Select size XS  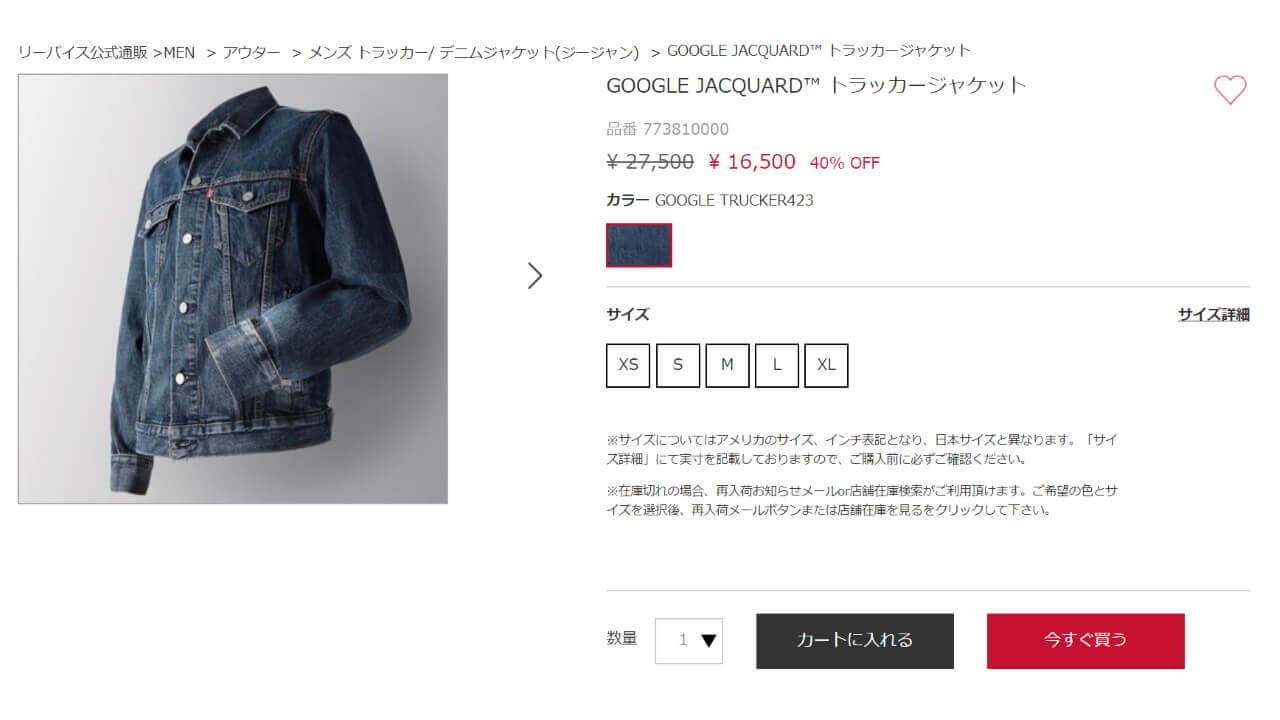[628, 365]
